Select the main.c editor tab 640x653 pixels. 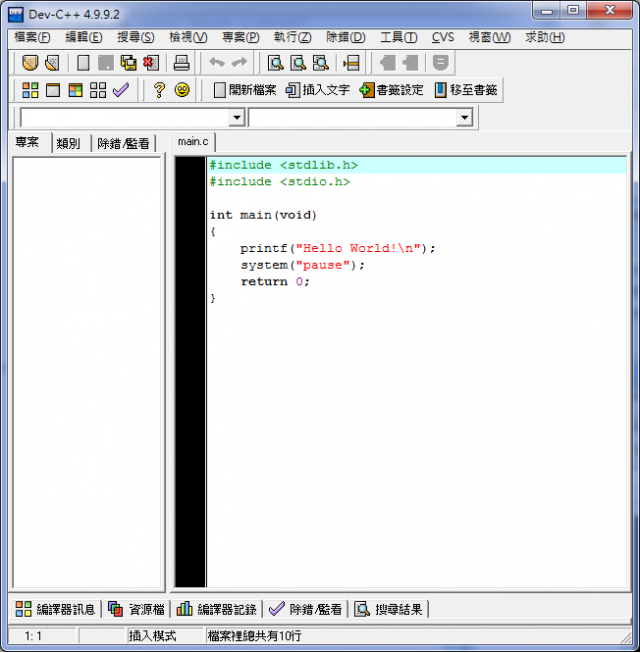[x=193, y=142]
